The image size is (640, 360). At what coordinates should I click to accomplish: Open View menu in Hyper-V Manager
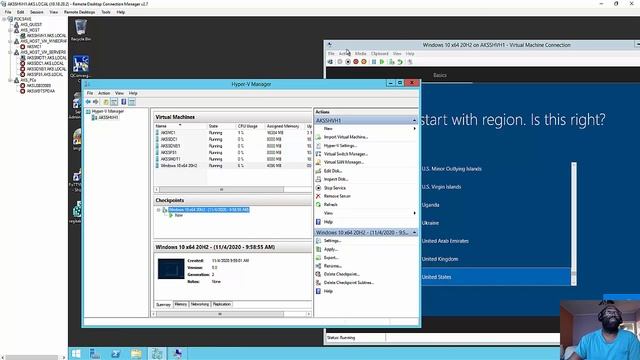(119, 93)
